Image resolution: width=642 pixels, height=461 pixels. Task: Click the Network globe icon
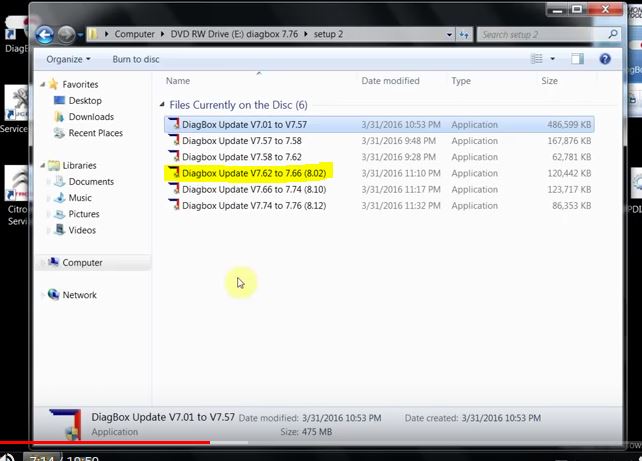tap(53, 294)
